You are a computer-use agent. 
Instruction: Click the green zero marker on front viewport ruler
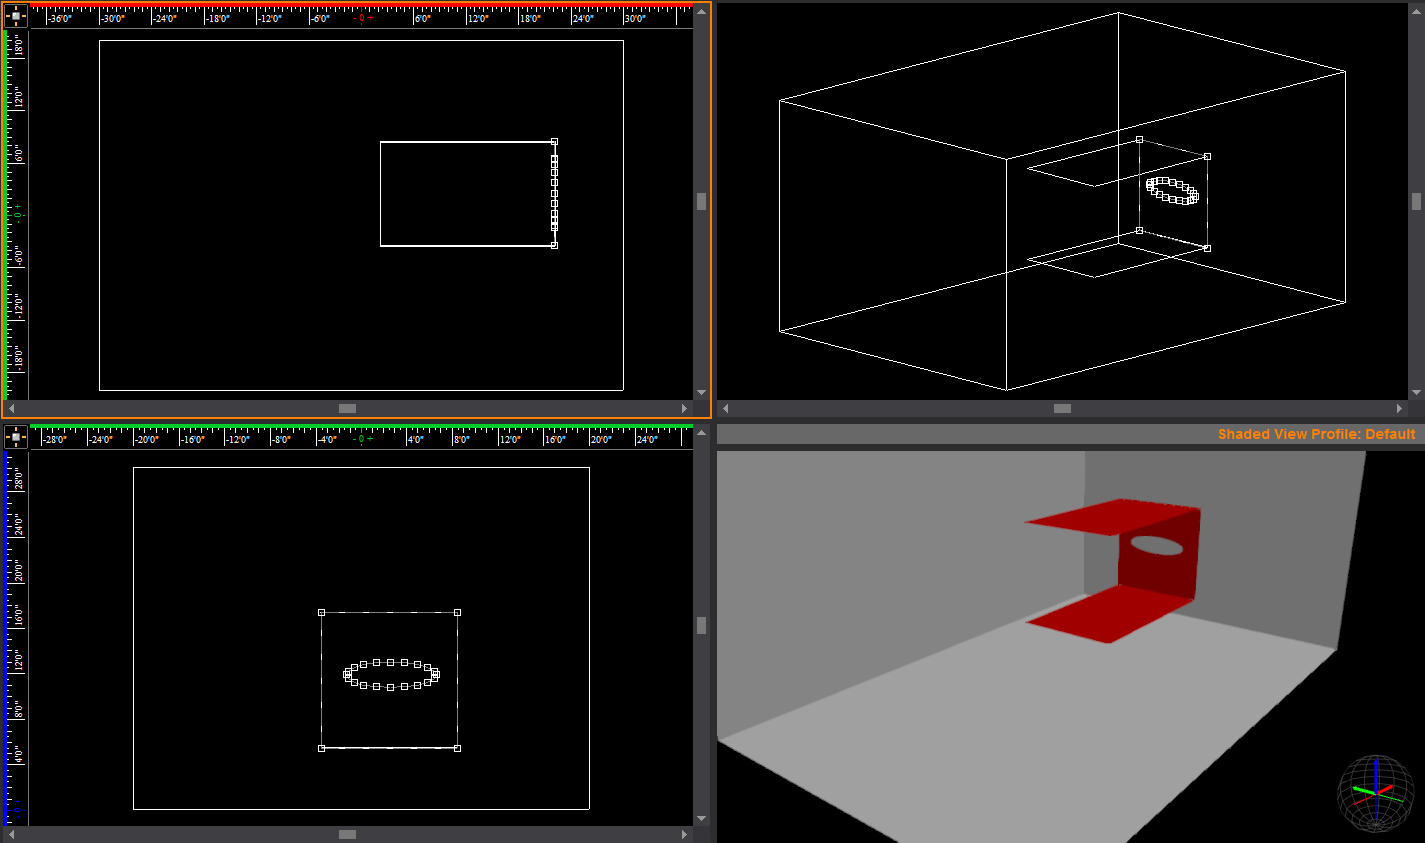(x=359, y=438)
